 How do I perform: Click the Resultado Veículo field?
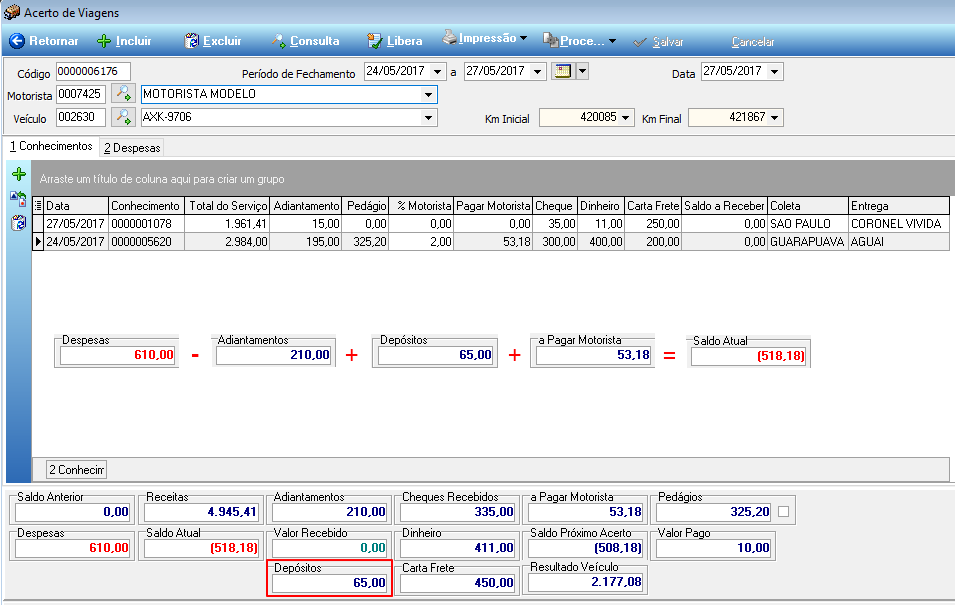point(586,582)
